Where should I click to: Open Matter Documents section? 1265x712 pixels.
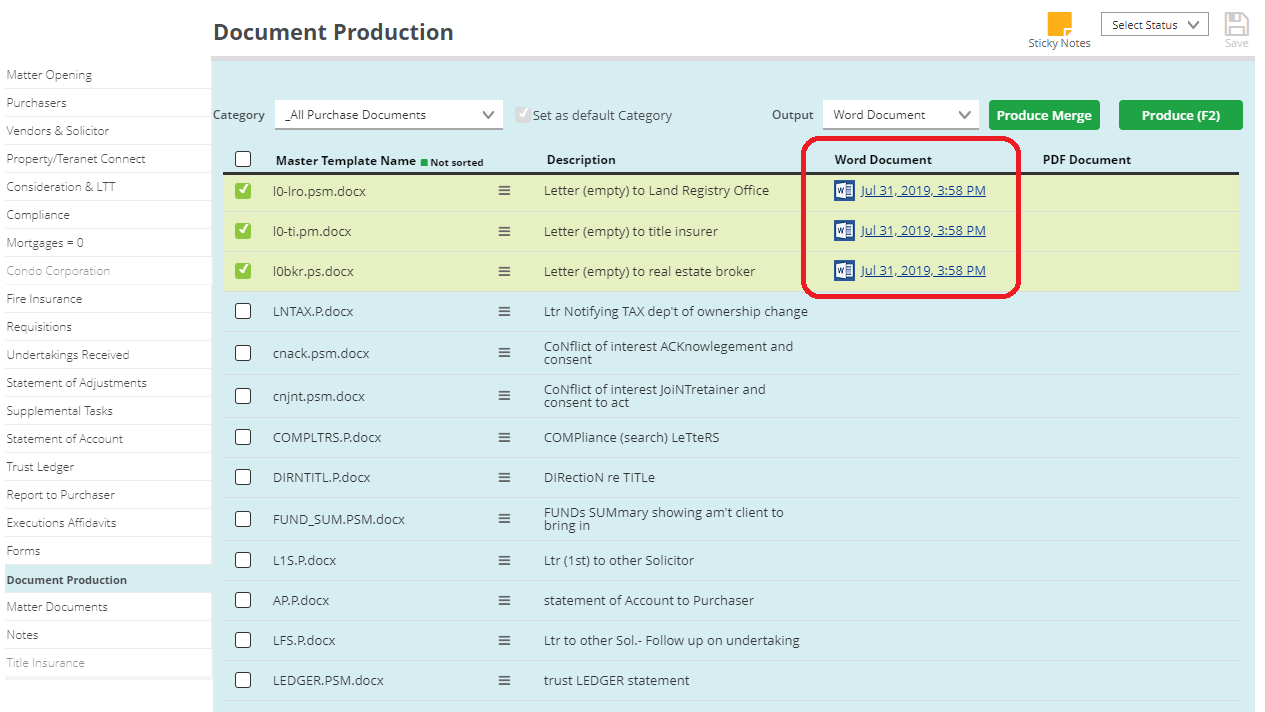(x=57, y=607)
